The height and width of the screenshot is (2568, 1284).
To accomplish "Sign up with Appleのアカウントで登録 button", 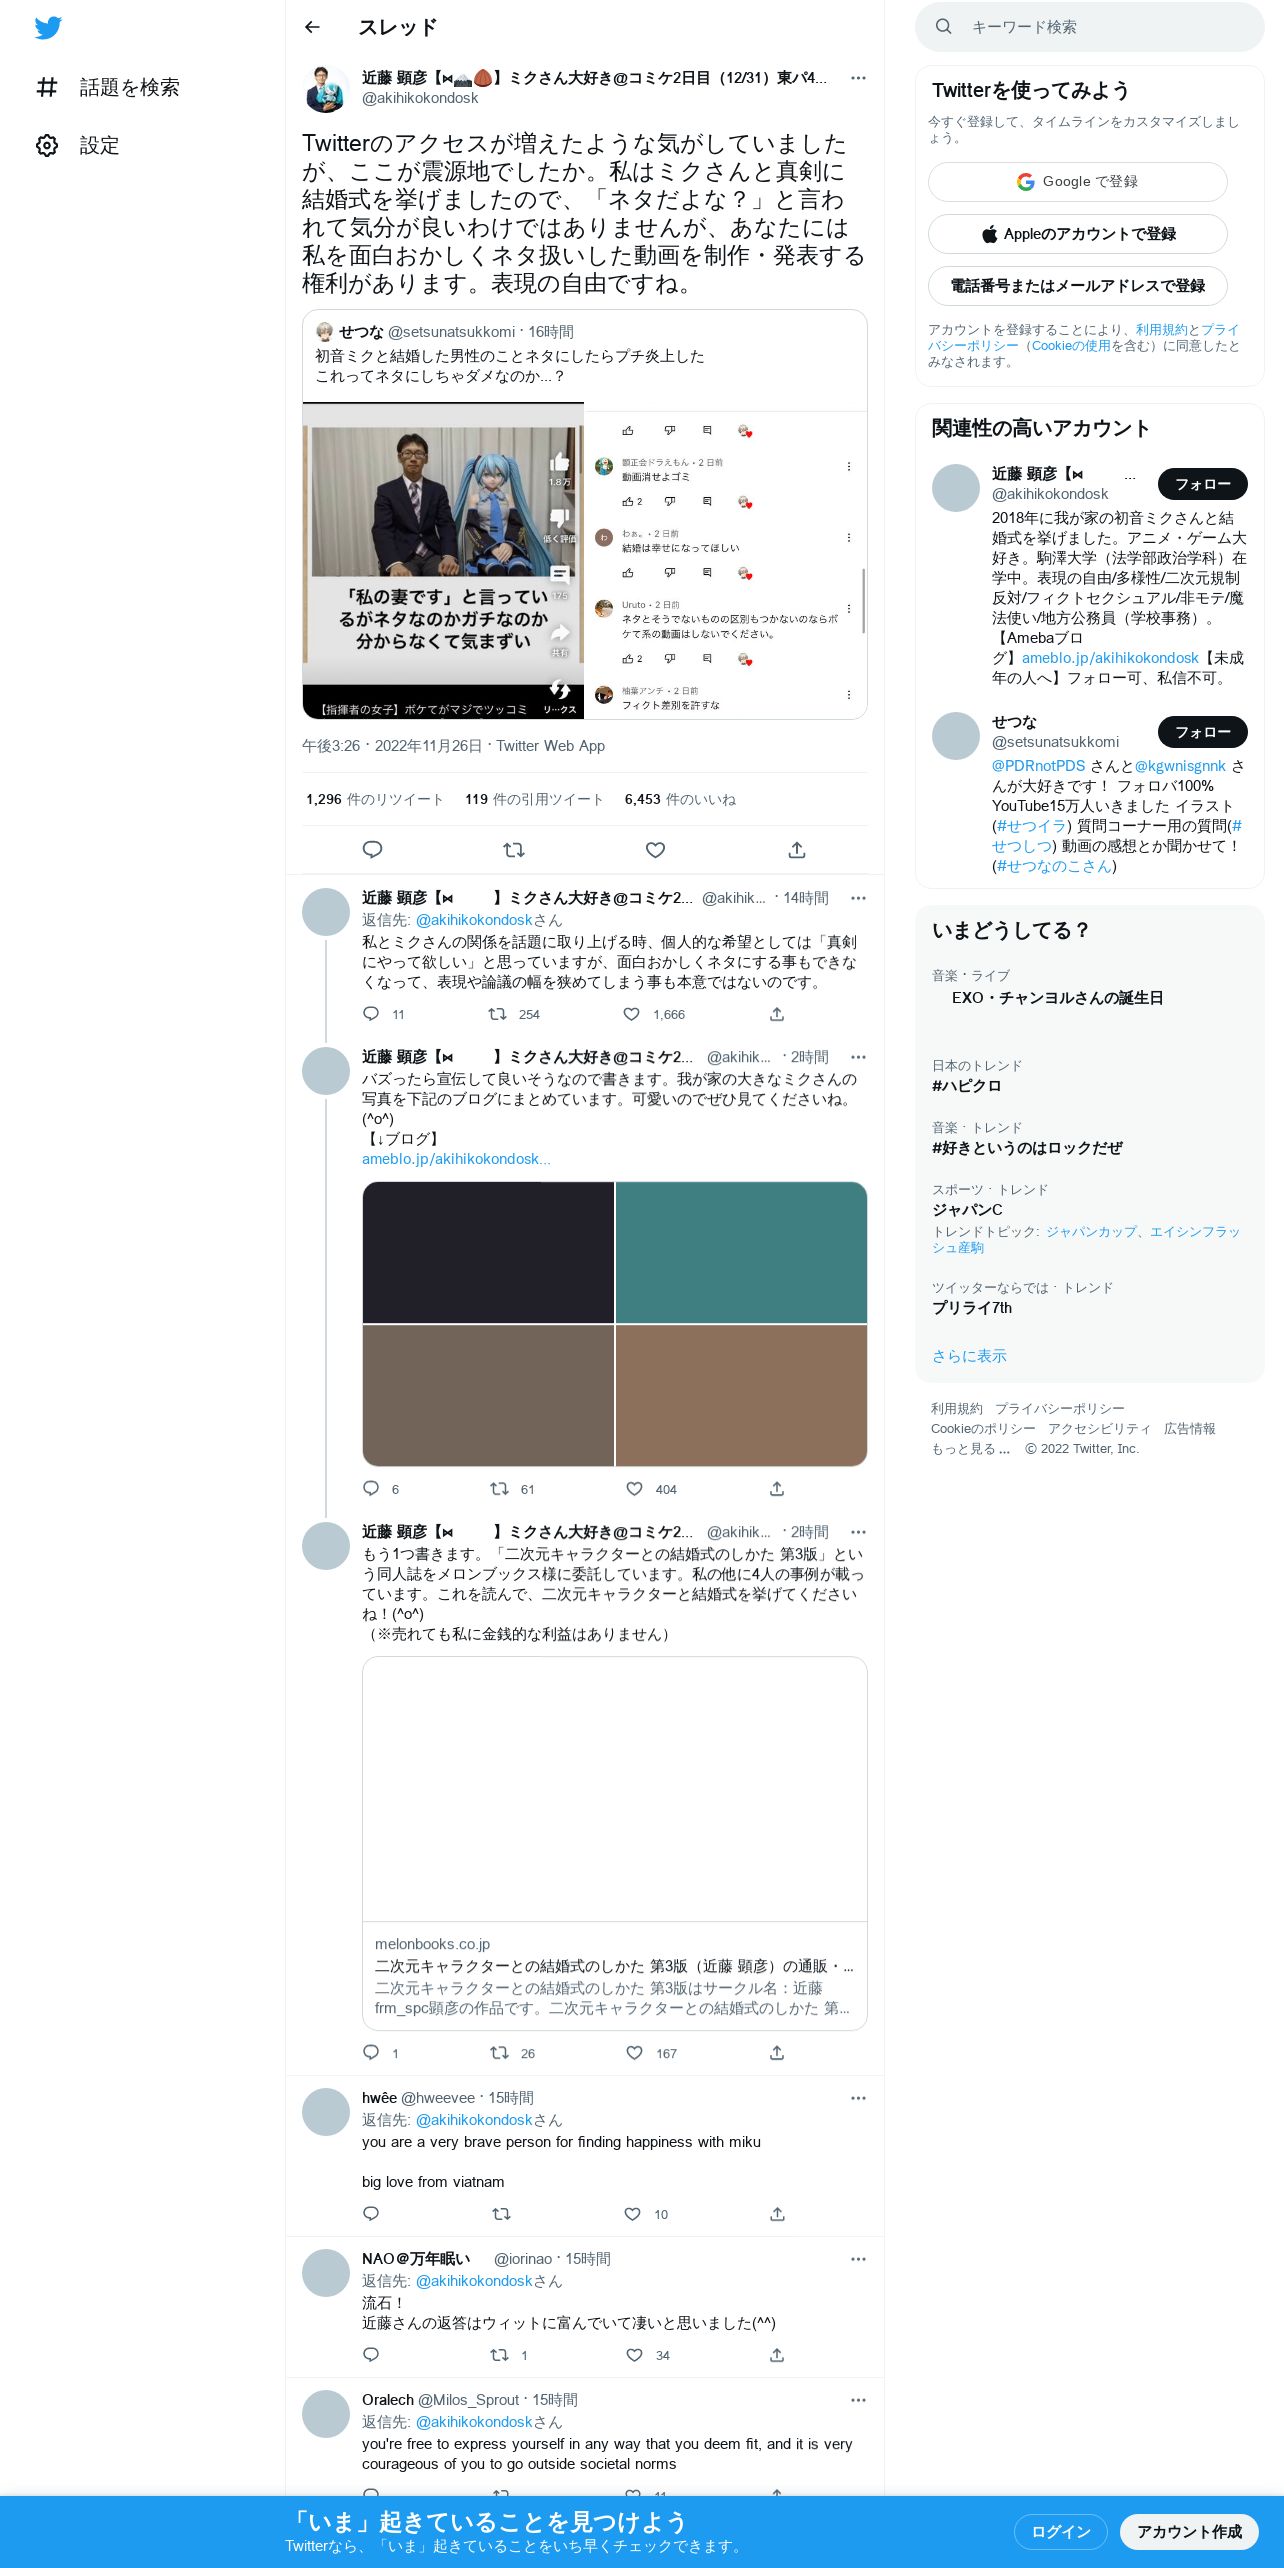I will click(x=1078, y=234).
